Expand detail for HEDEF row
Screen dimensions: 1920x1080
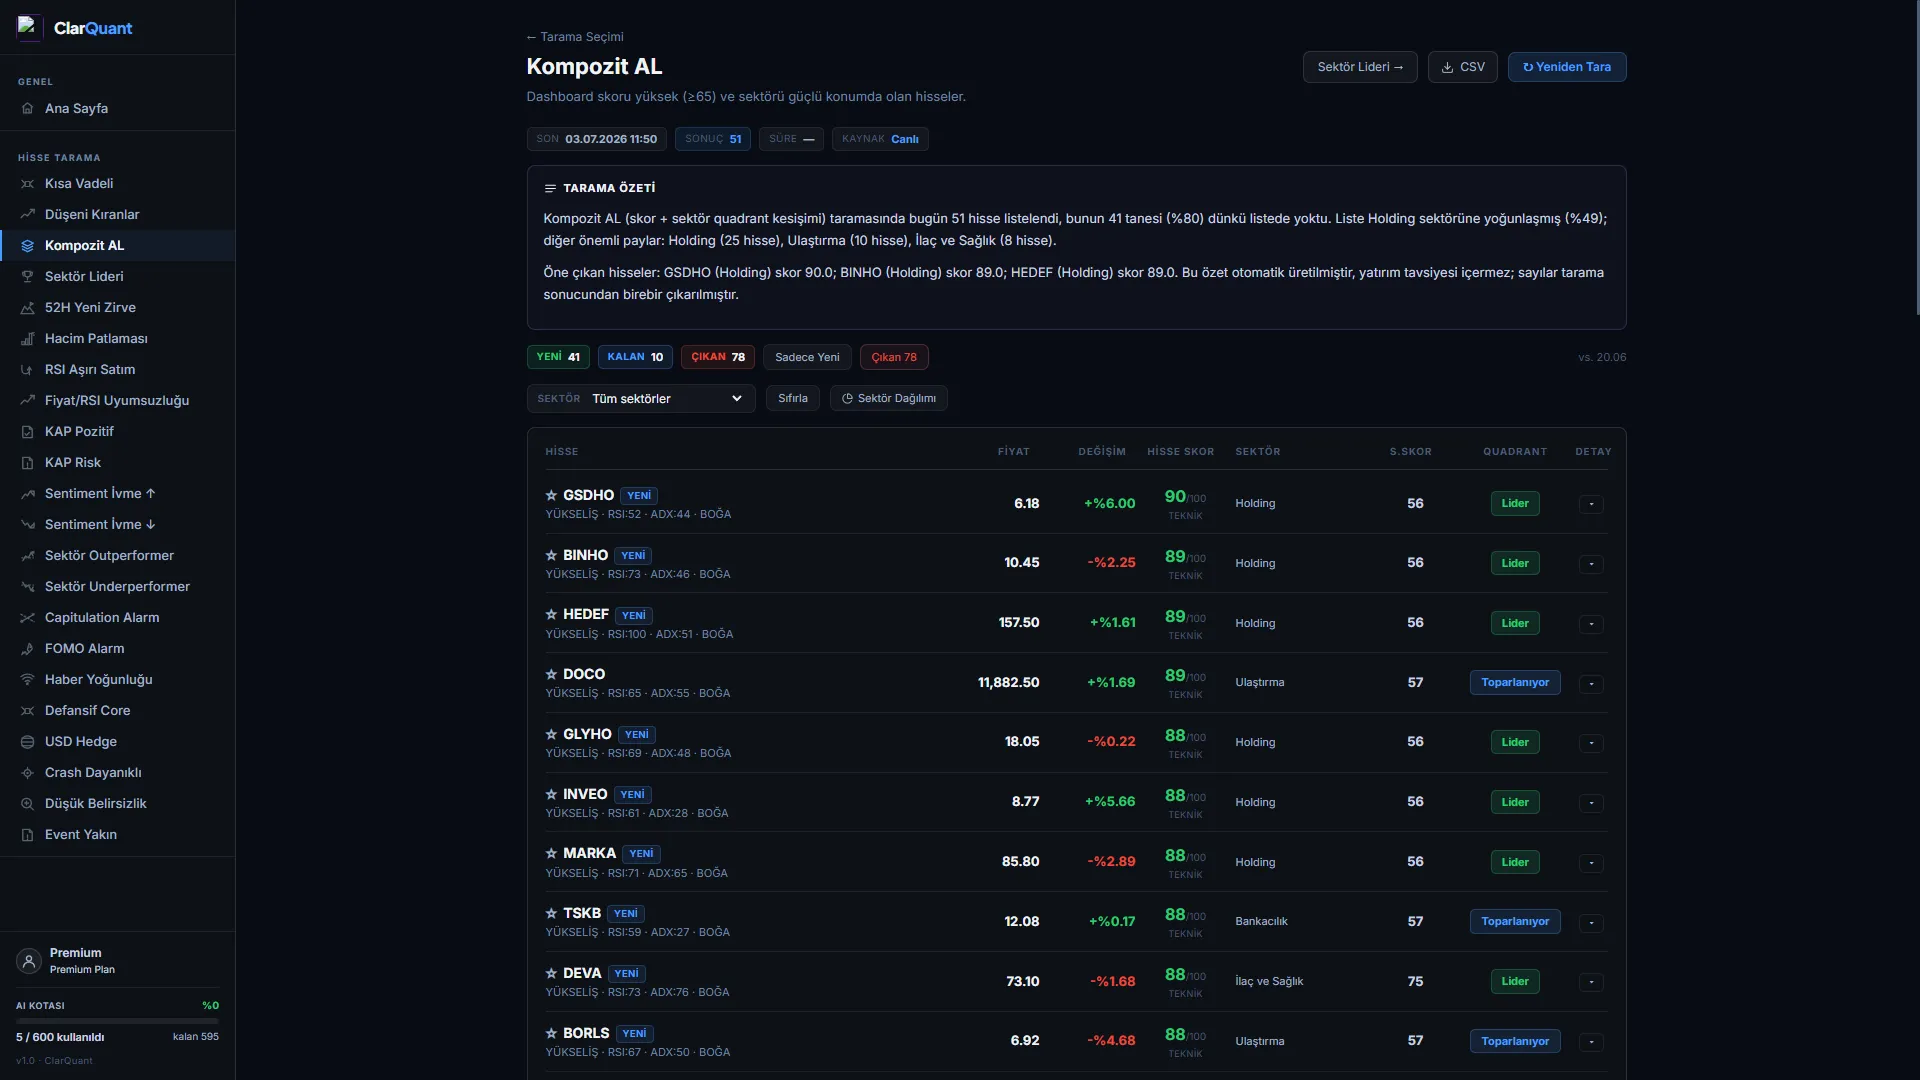1591,624
